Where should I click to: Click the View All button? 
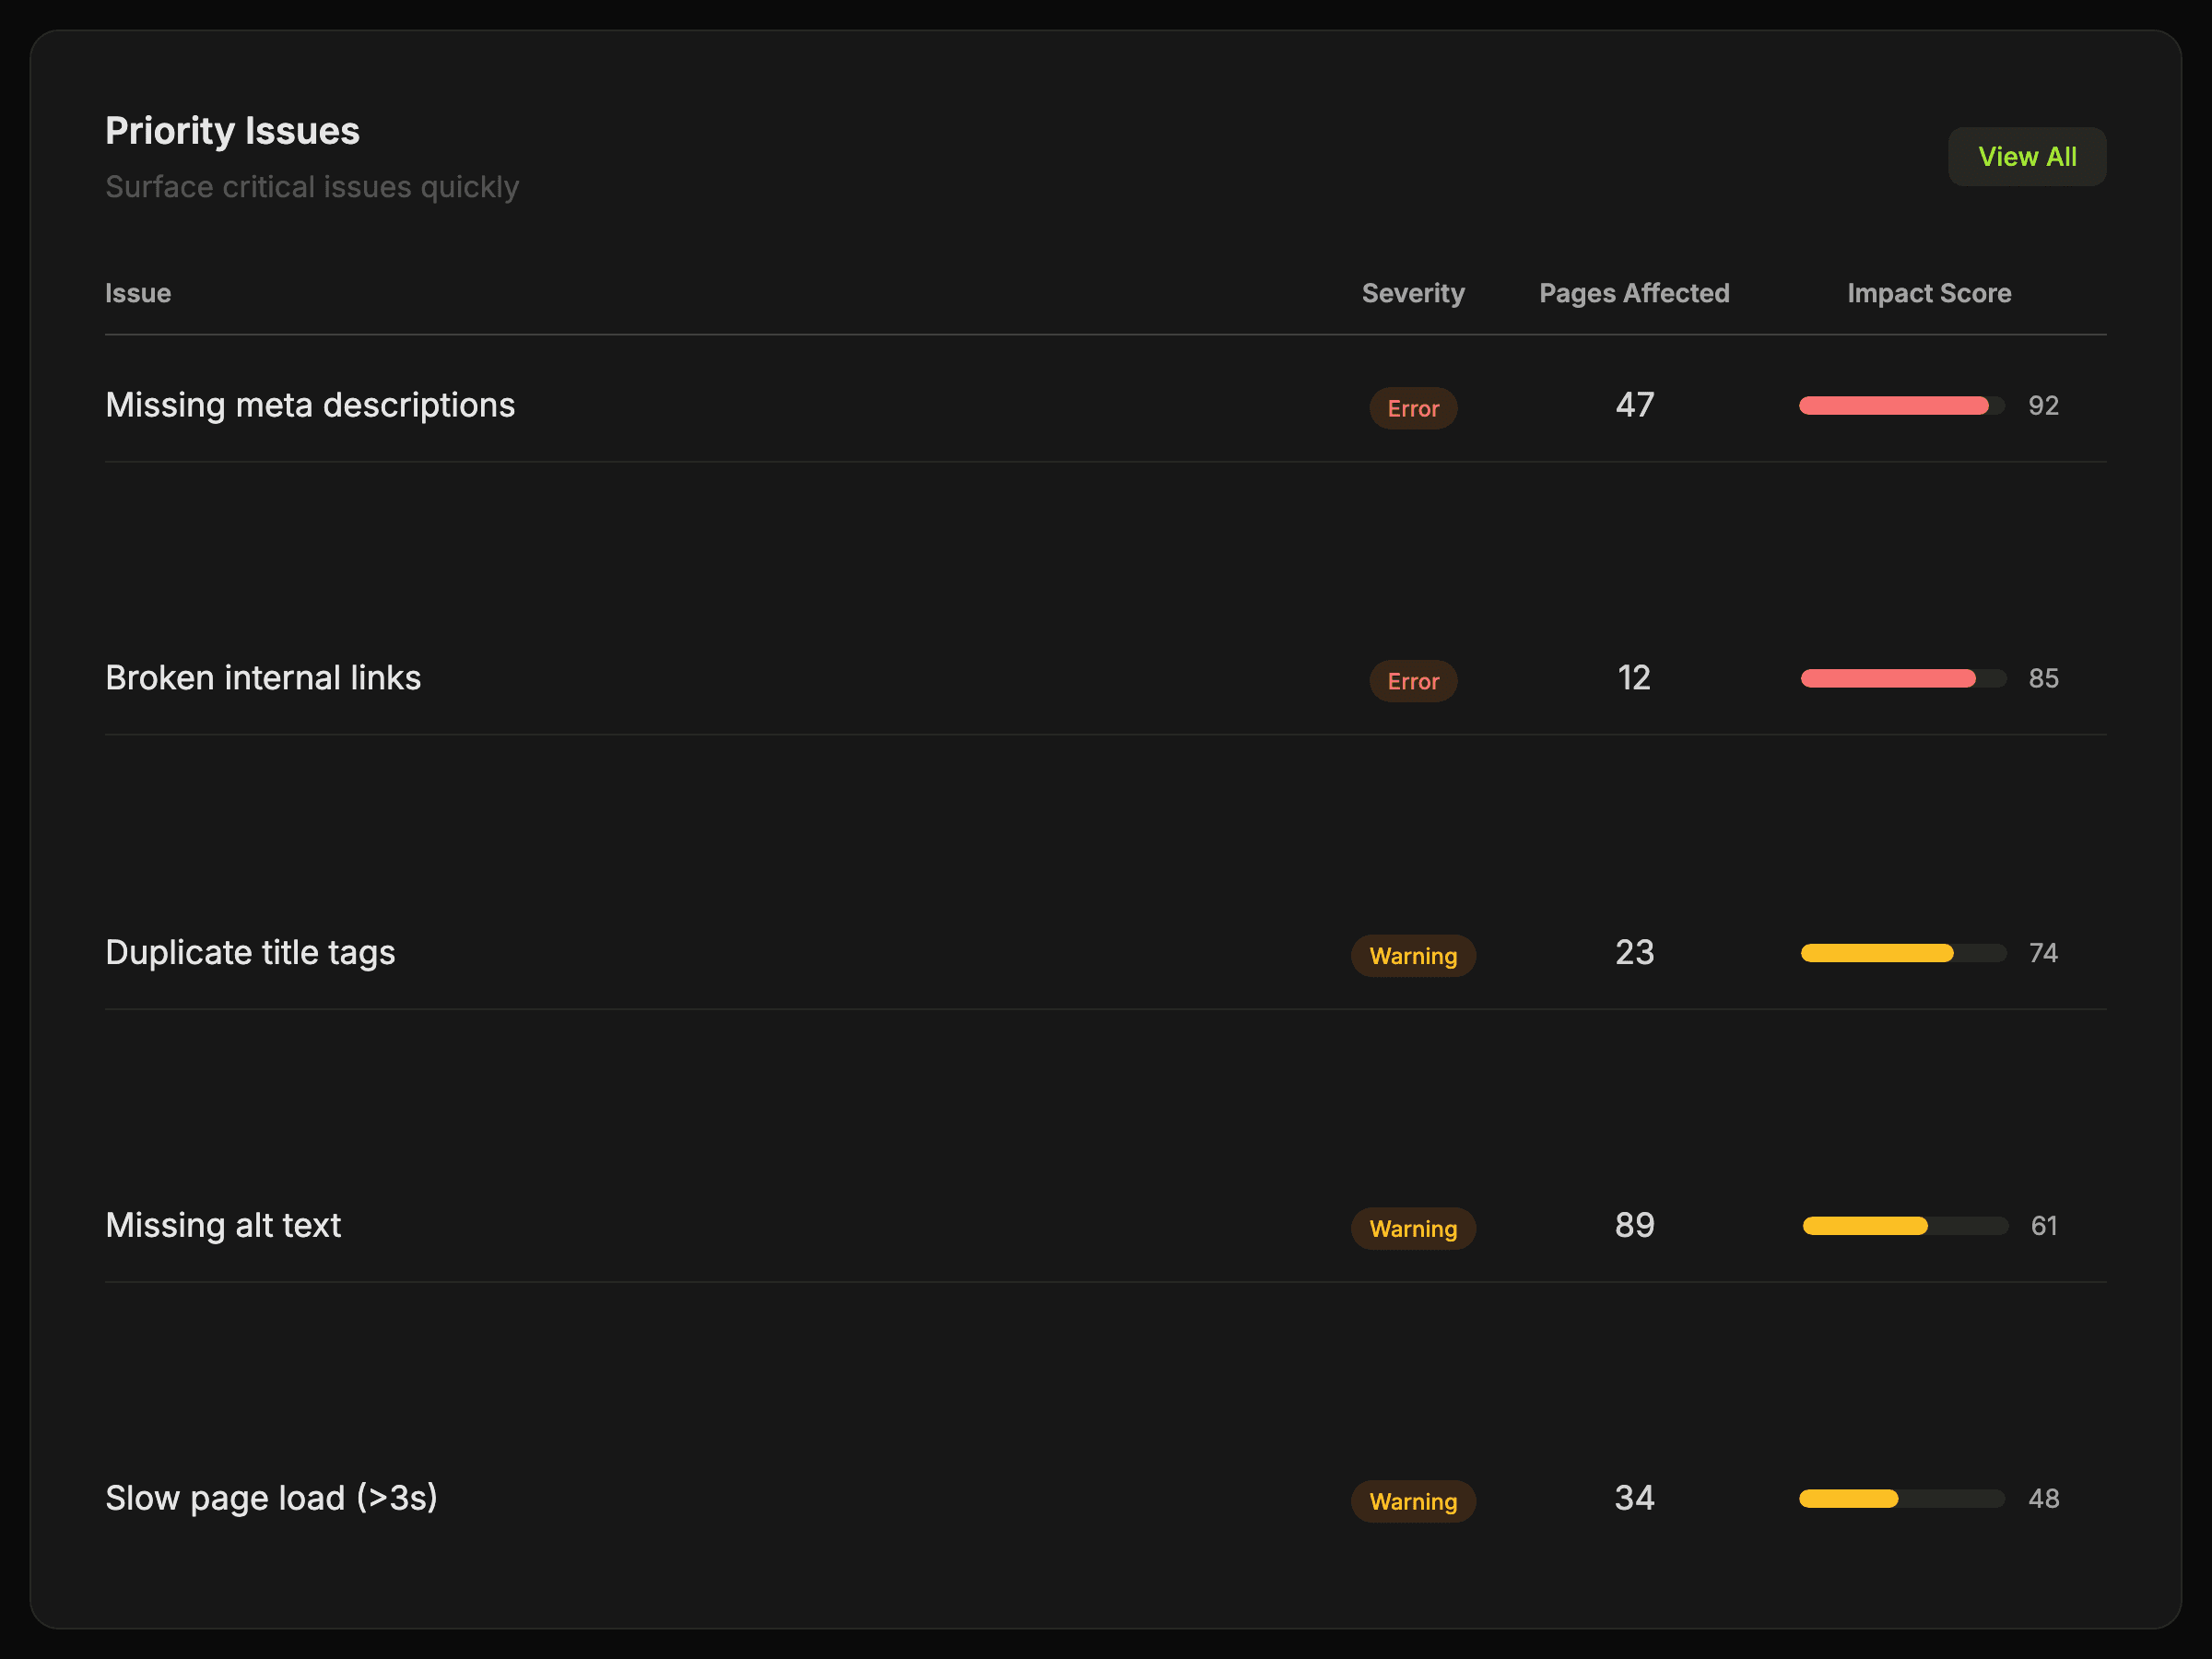coord(2026,157)
